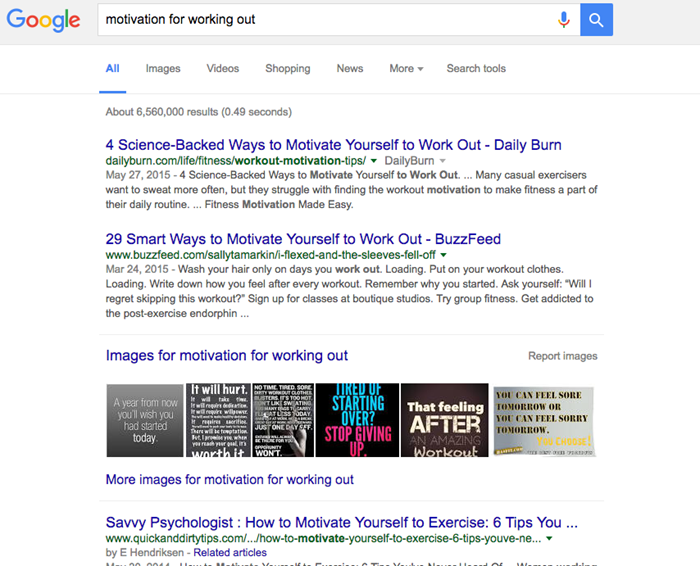Open 'No time. Tired. Sore.' image thumbnail
This screenshot has height=566, width=700.
pos(283,420)
